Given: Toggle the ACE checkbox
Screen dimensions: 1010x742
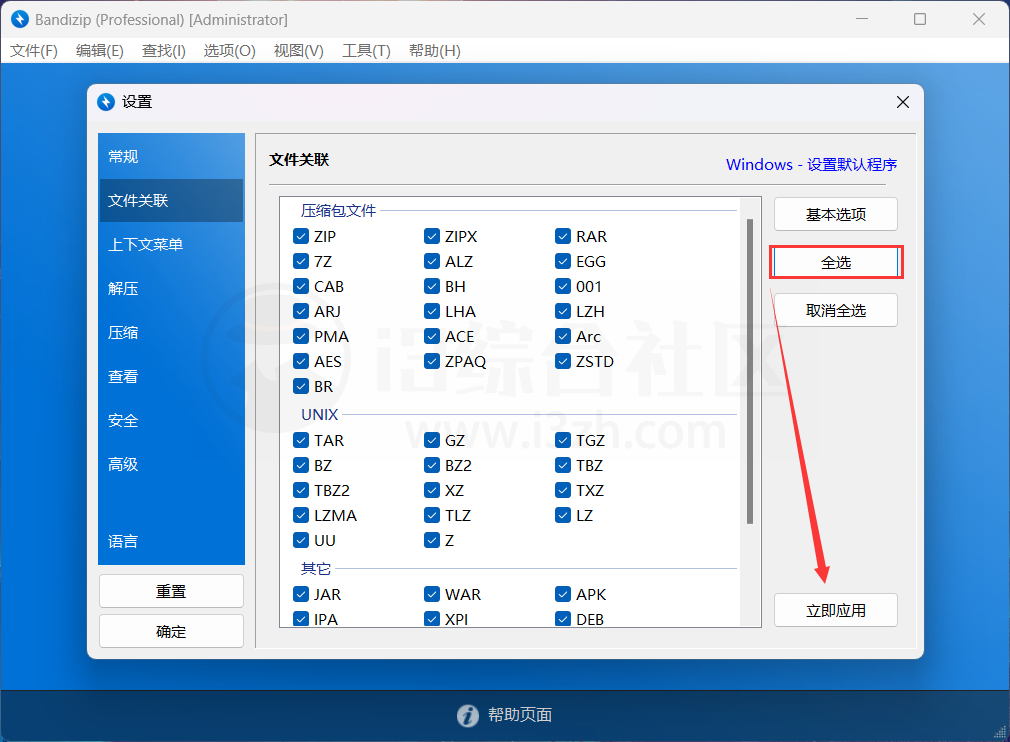Looking at the screenshot, I should 432,336.
